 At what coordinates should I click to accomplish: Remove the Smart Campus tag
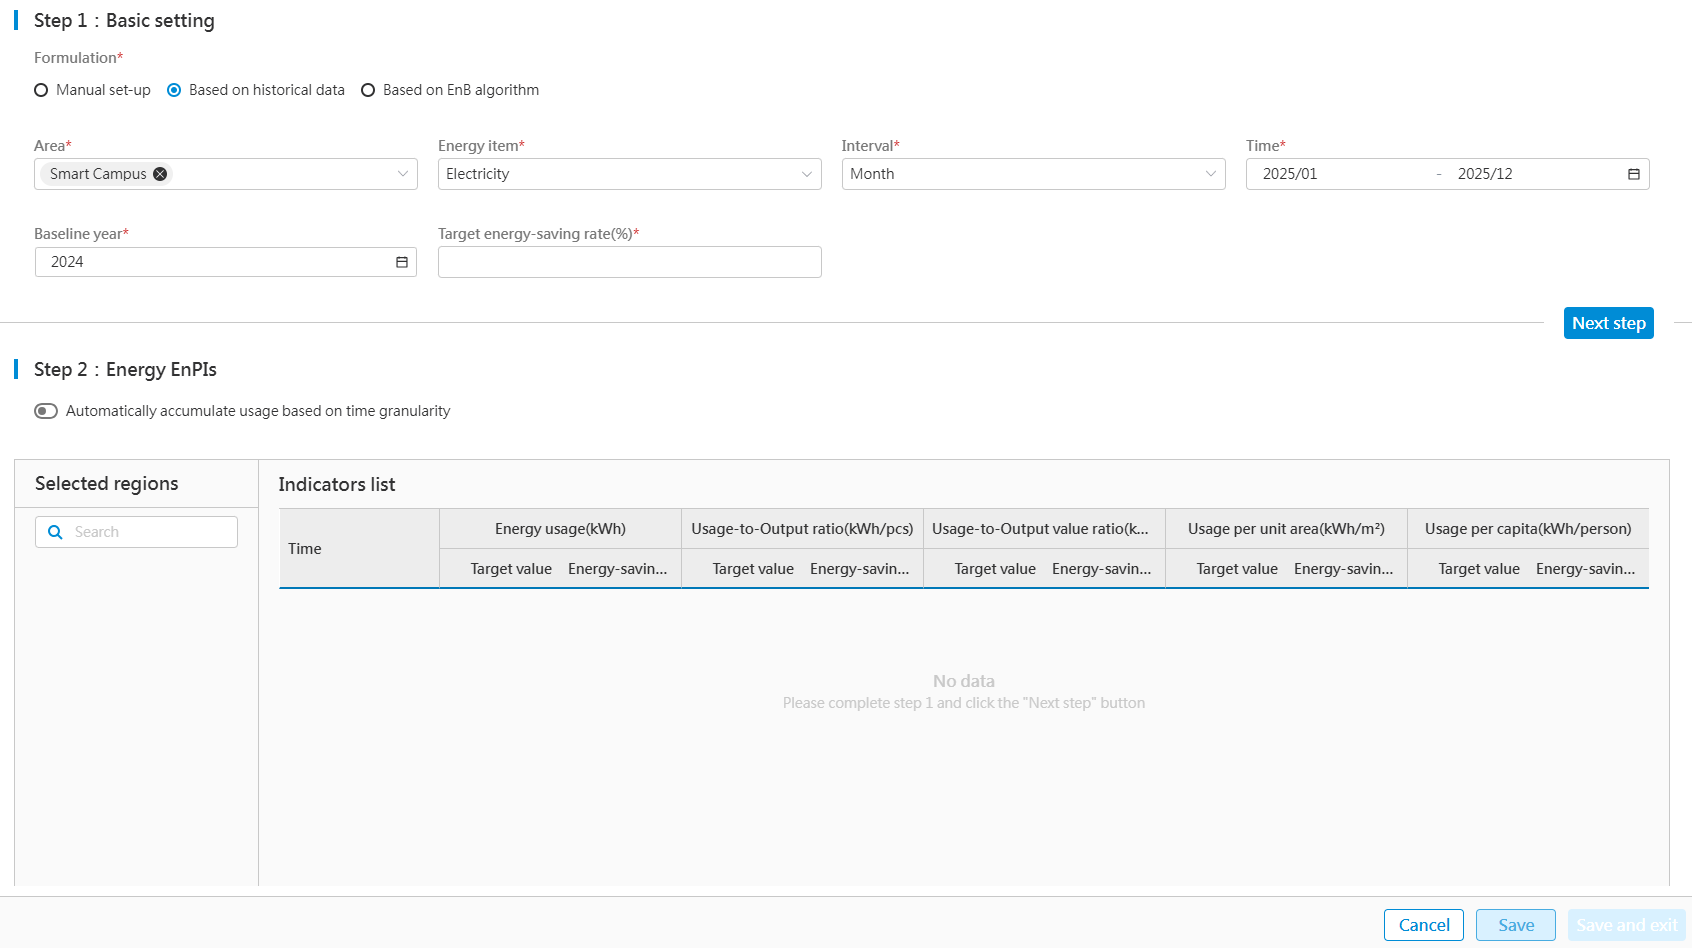pos(160,174)
